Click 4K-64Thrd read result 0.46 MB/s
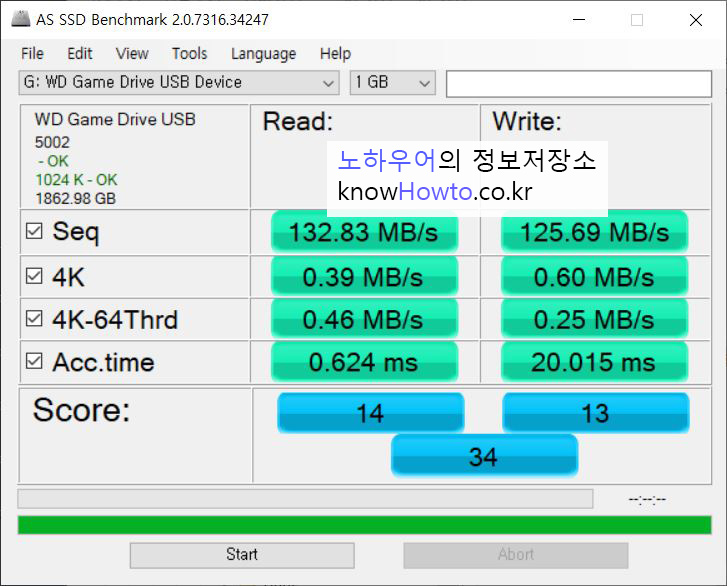Viewport: 727px width, 586px height. [364, 319]
